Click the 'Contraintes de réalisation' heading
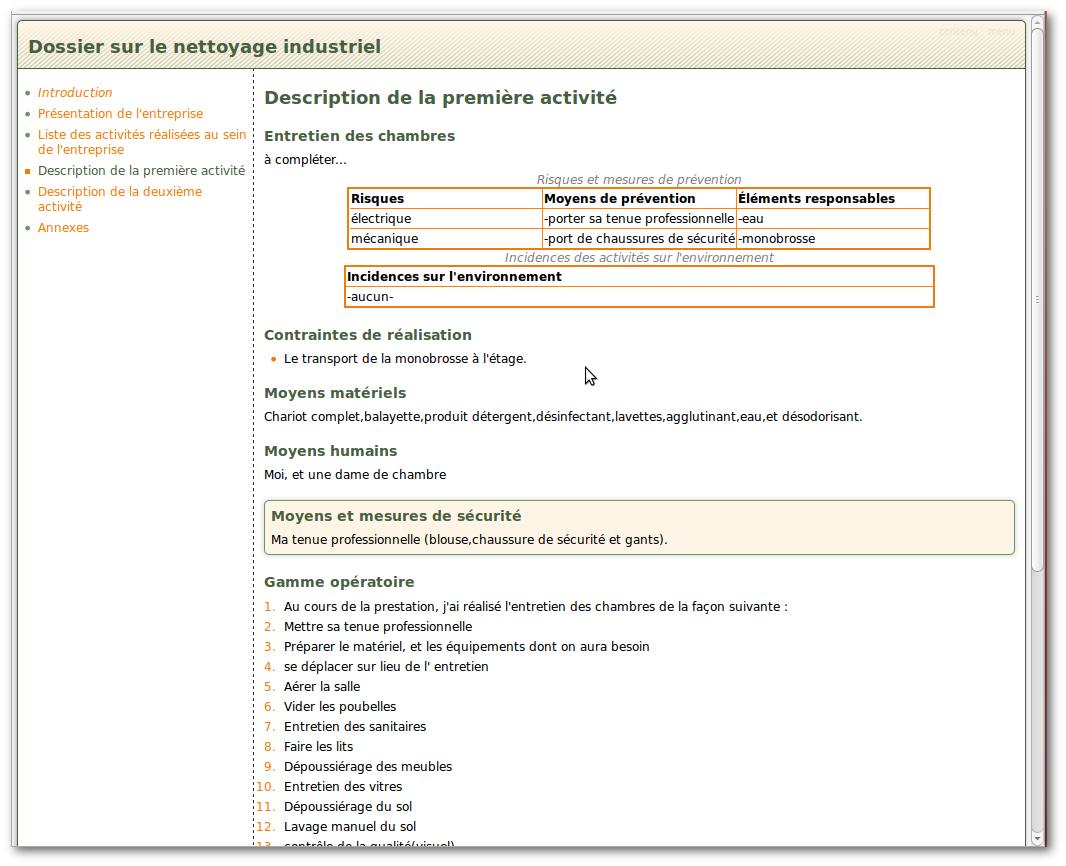 368,335
